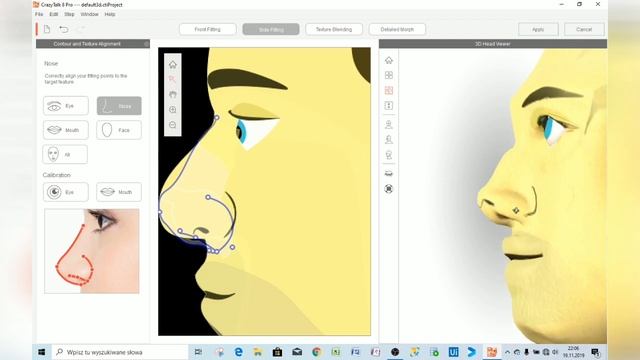Click the greyed-out redo arrow

[81, 29]
